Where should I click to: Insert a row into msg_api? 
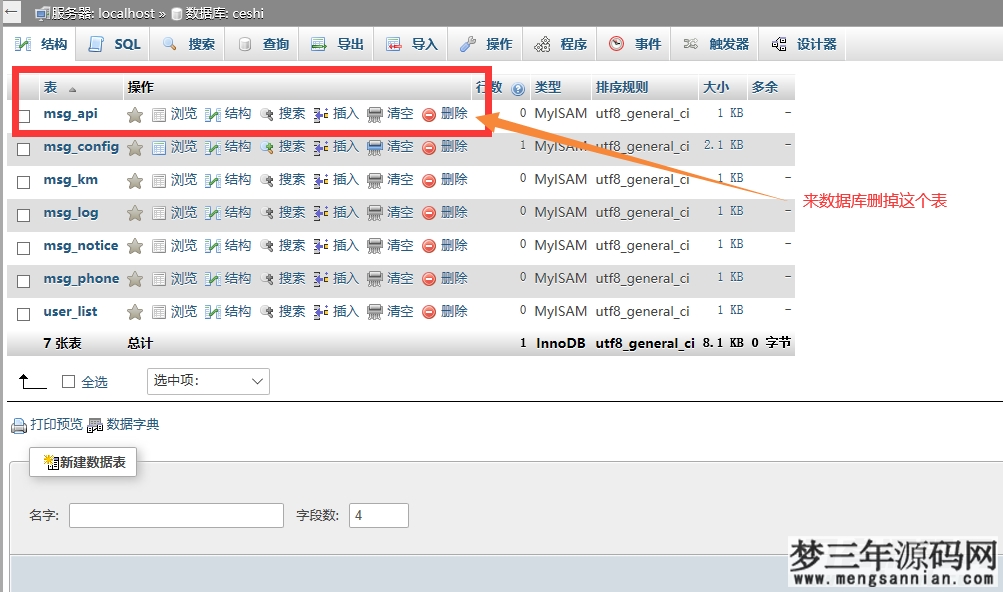click(344, 113)
